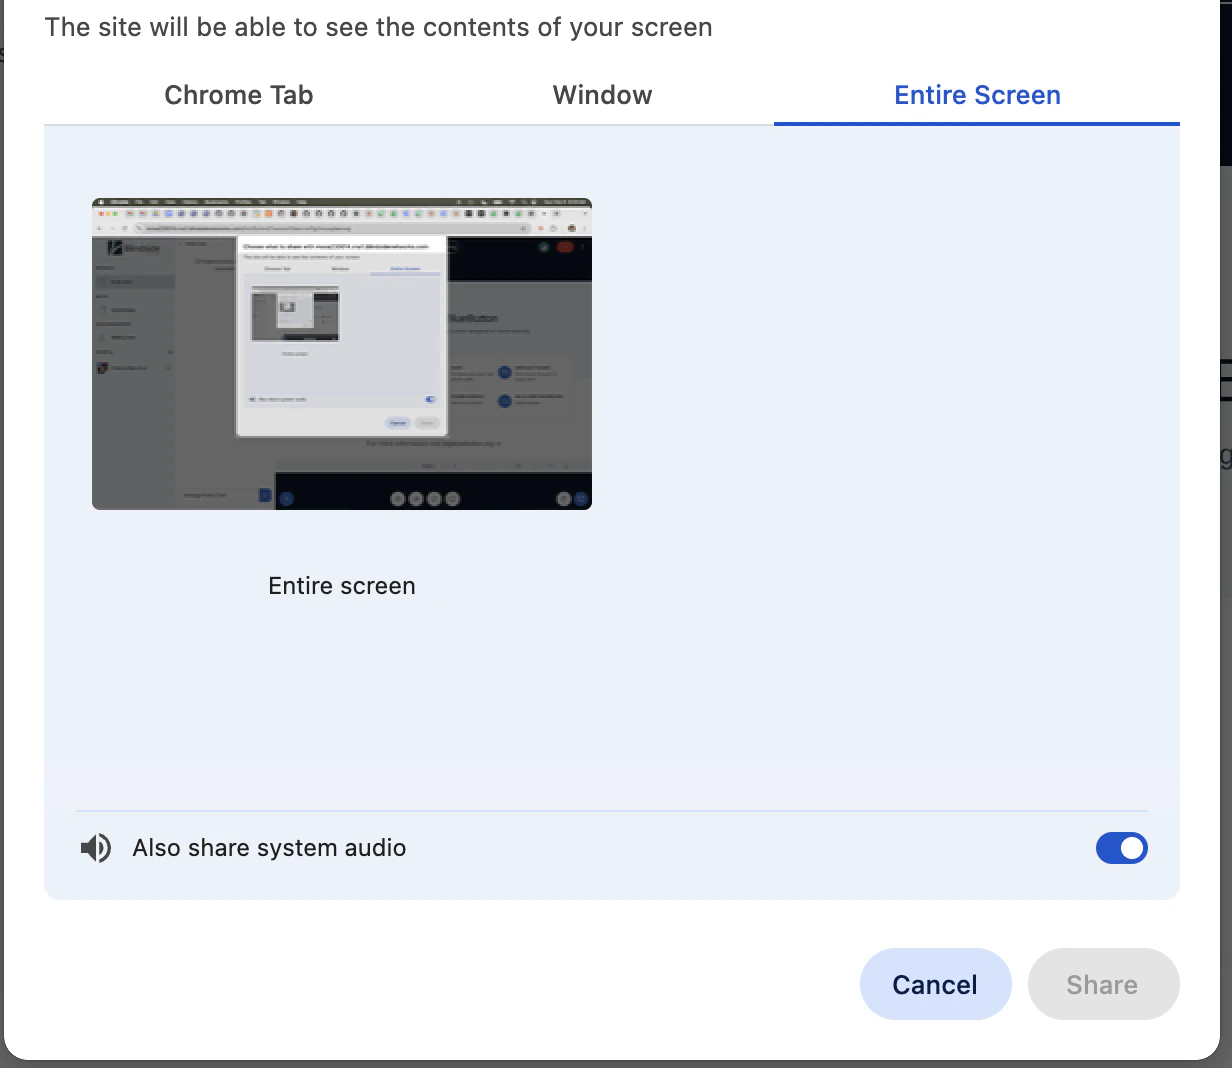1232x1068 pixels.
Task: Switch to the Window tab
Action: [x=602, y=95]
